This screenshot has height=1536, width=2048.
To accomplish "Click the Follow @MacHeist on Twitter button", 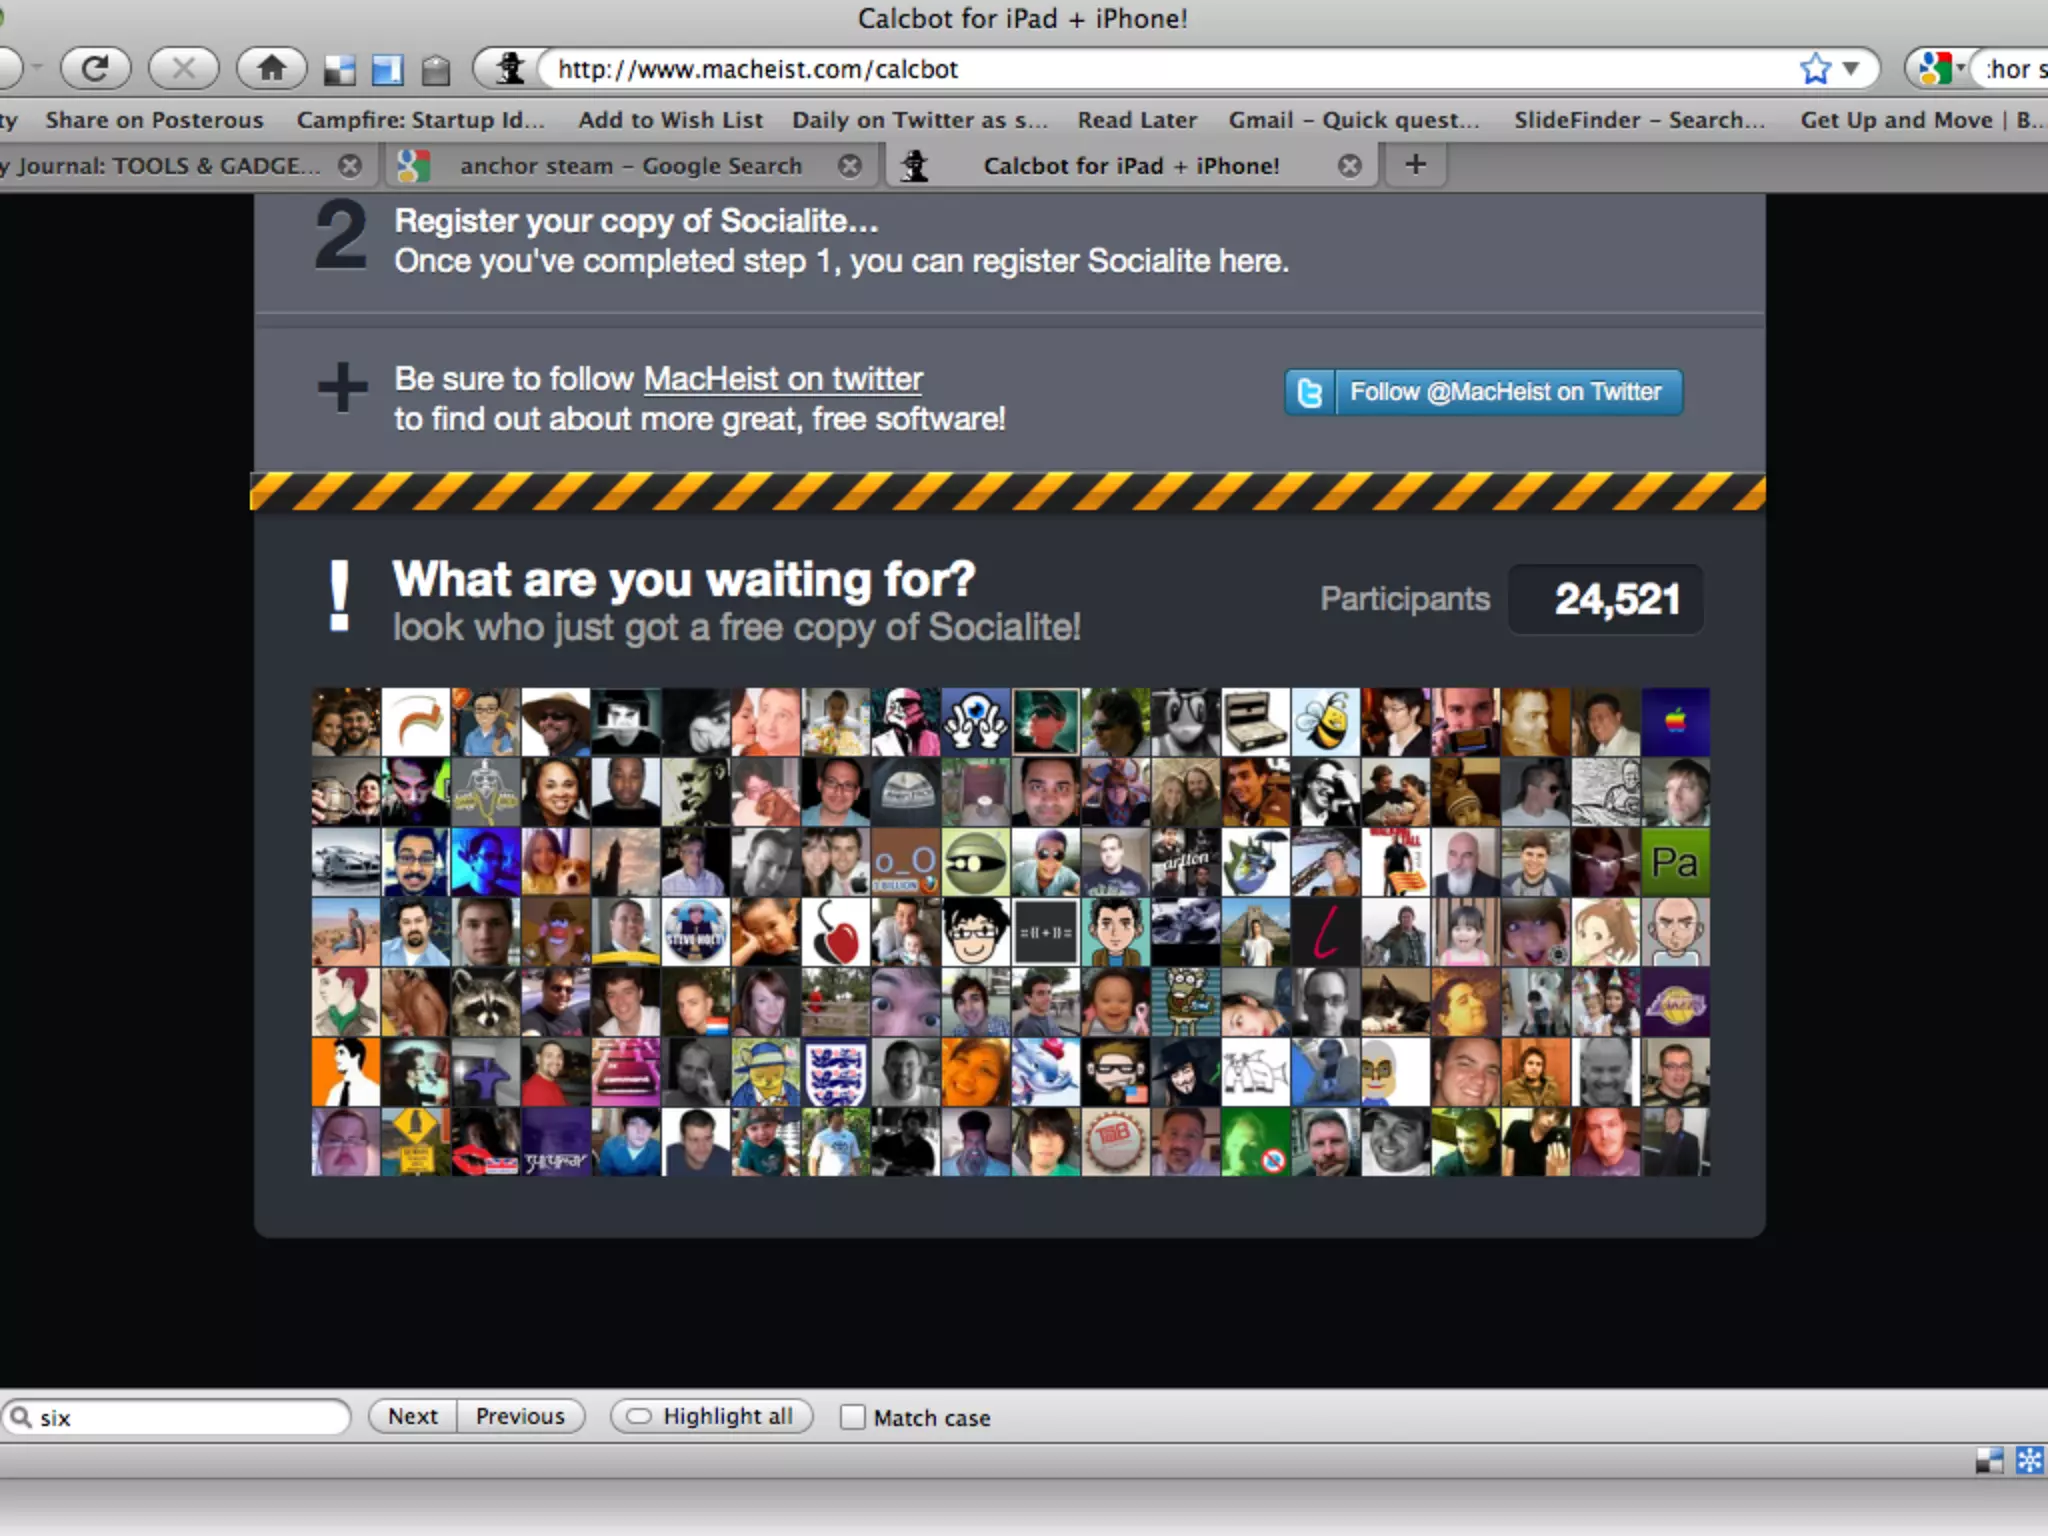I will 1483,392.
